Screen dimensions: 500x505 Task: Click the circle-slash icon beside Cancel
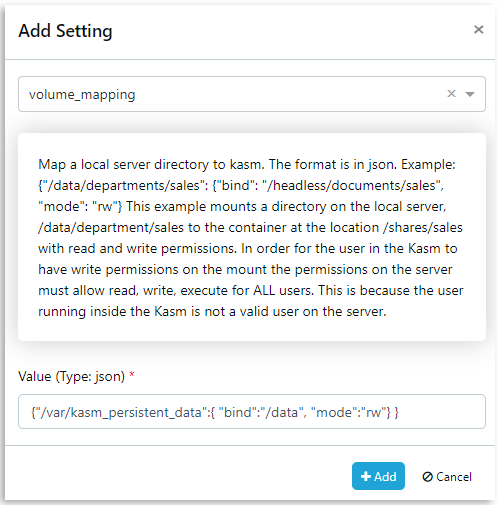tap(427, 477)
